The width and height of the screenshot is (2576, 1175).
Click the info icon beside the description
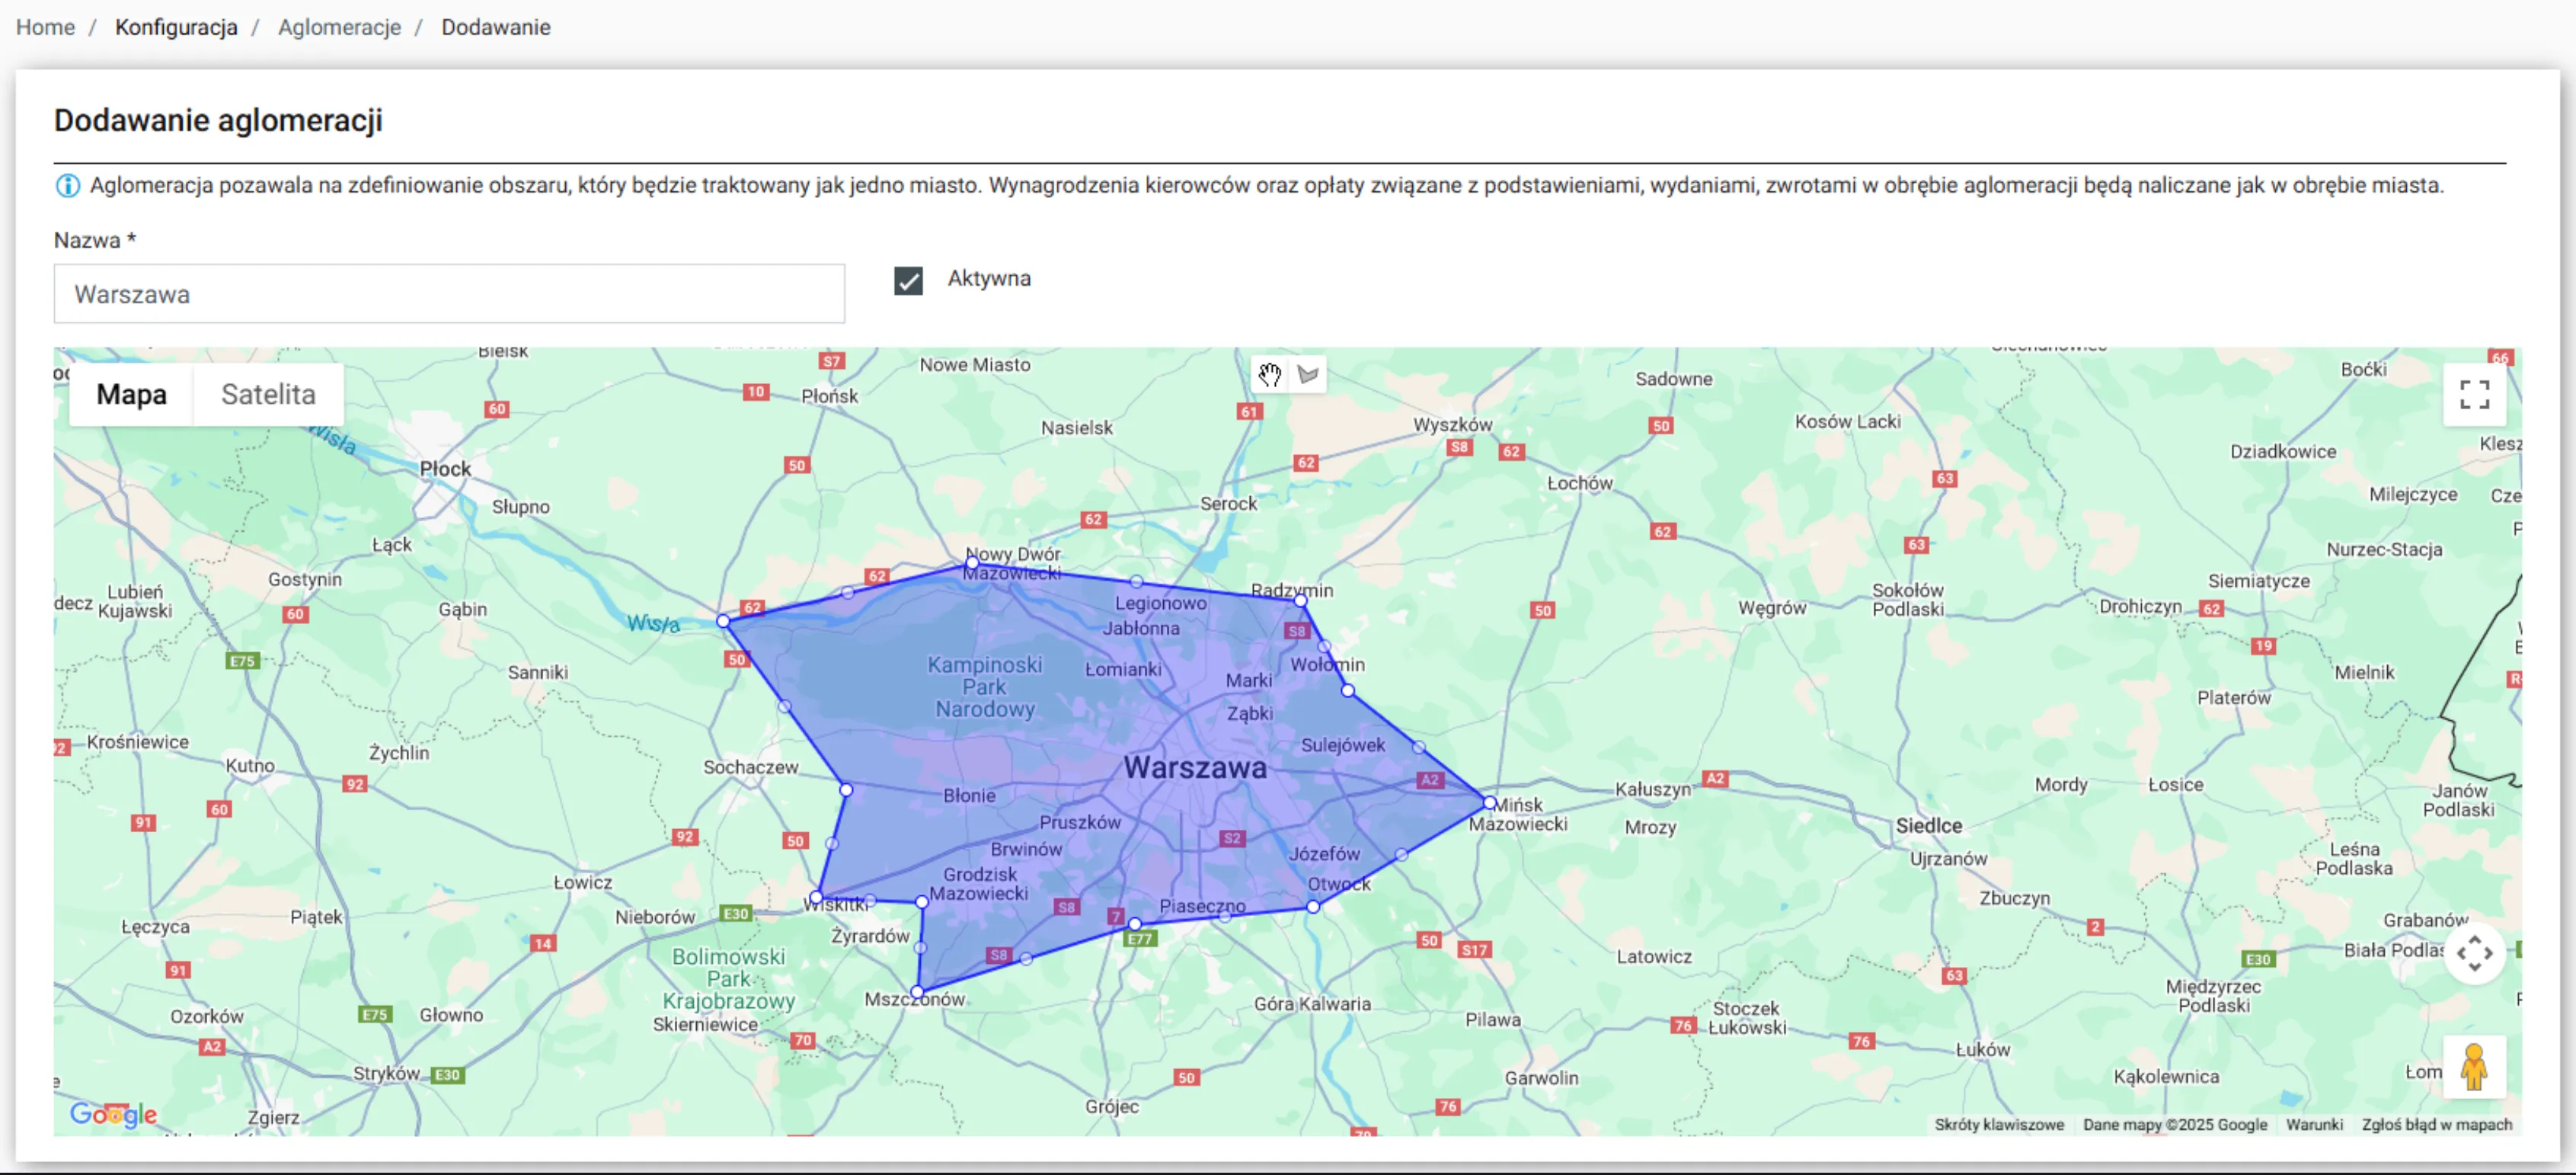point(68,186)
